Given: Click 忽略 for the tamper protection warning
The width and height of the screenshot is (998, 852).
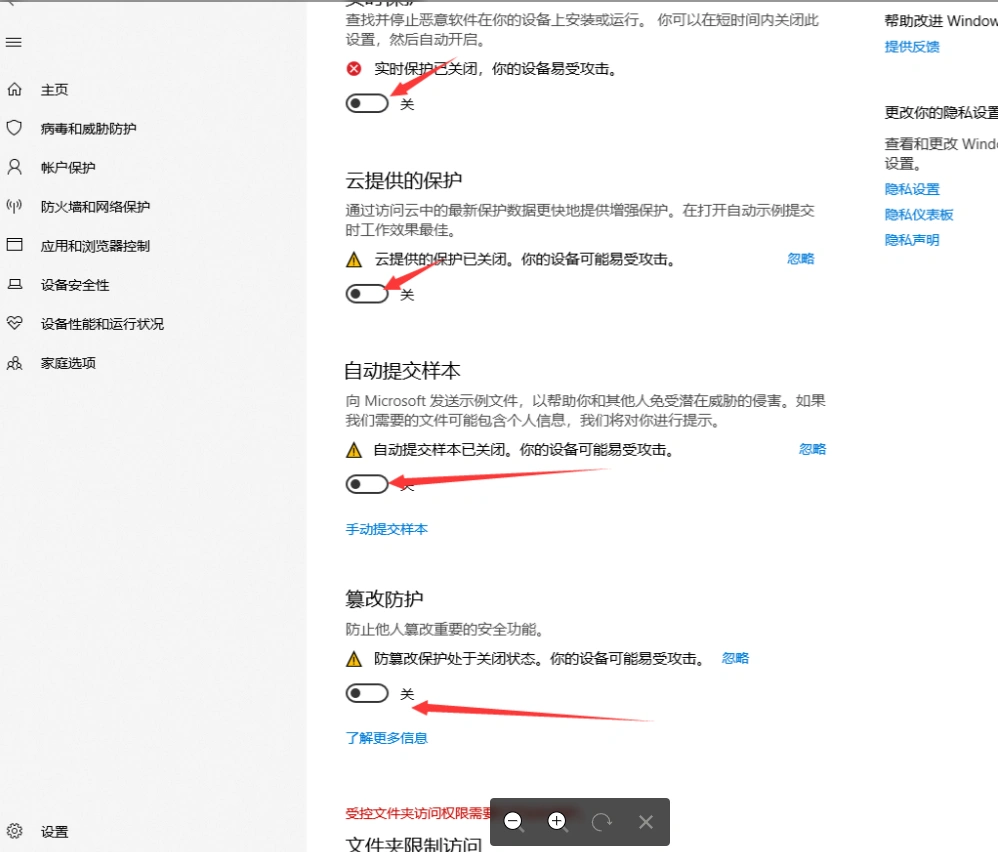Looking at the screenshot, I should (x=735, y=658).
